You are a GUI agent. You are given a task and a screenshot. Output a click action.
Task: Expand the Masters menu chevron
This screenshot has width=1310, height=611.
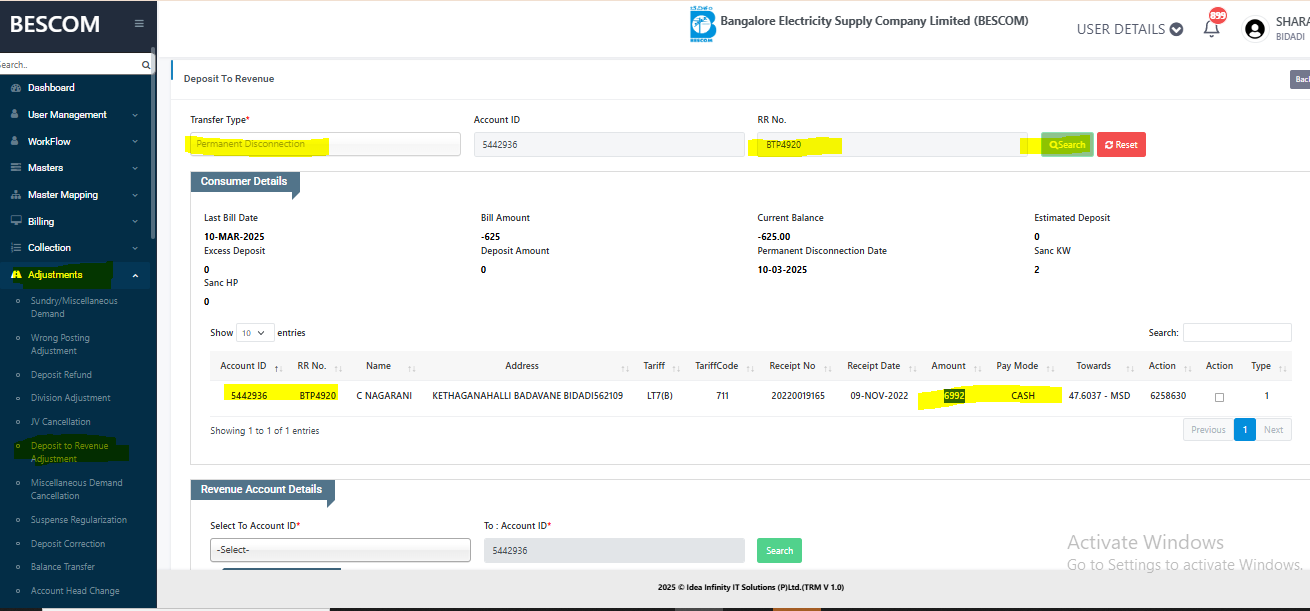135,168
